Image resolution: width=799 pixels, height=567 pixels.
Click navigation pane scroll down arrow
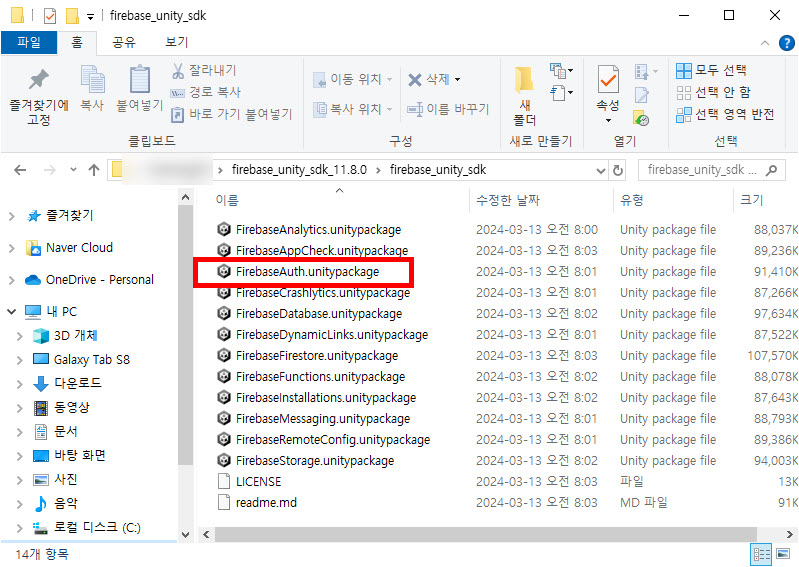185,534
